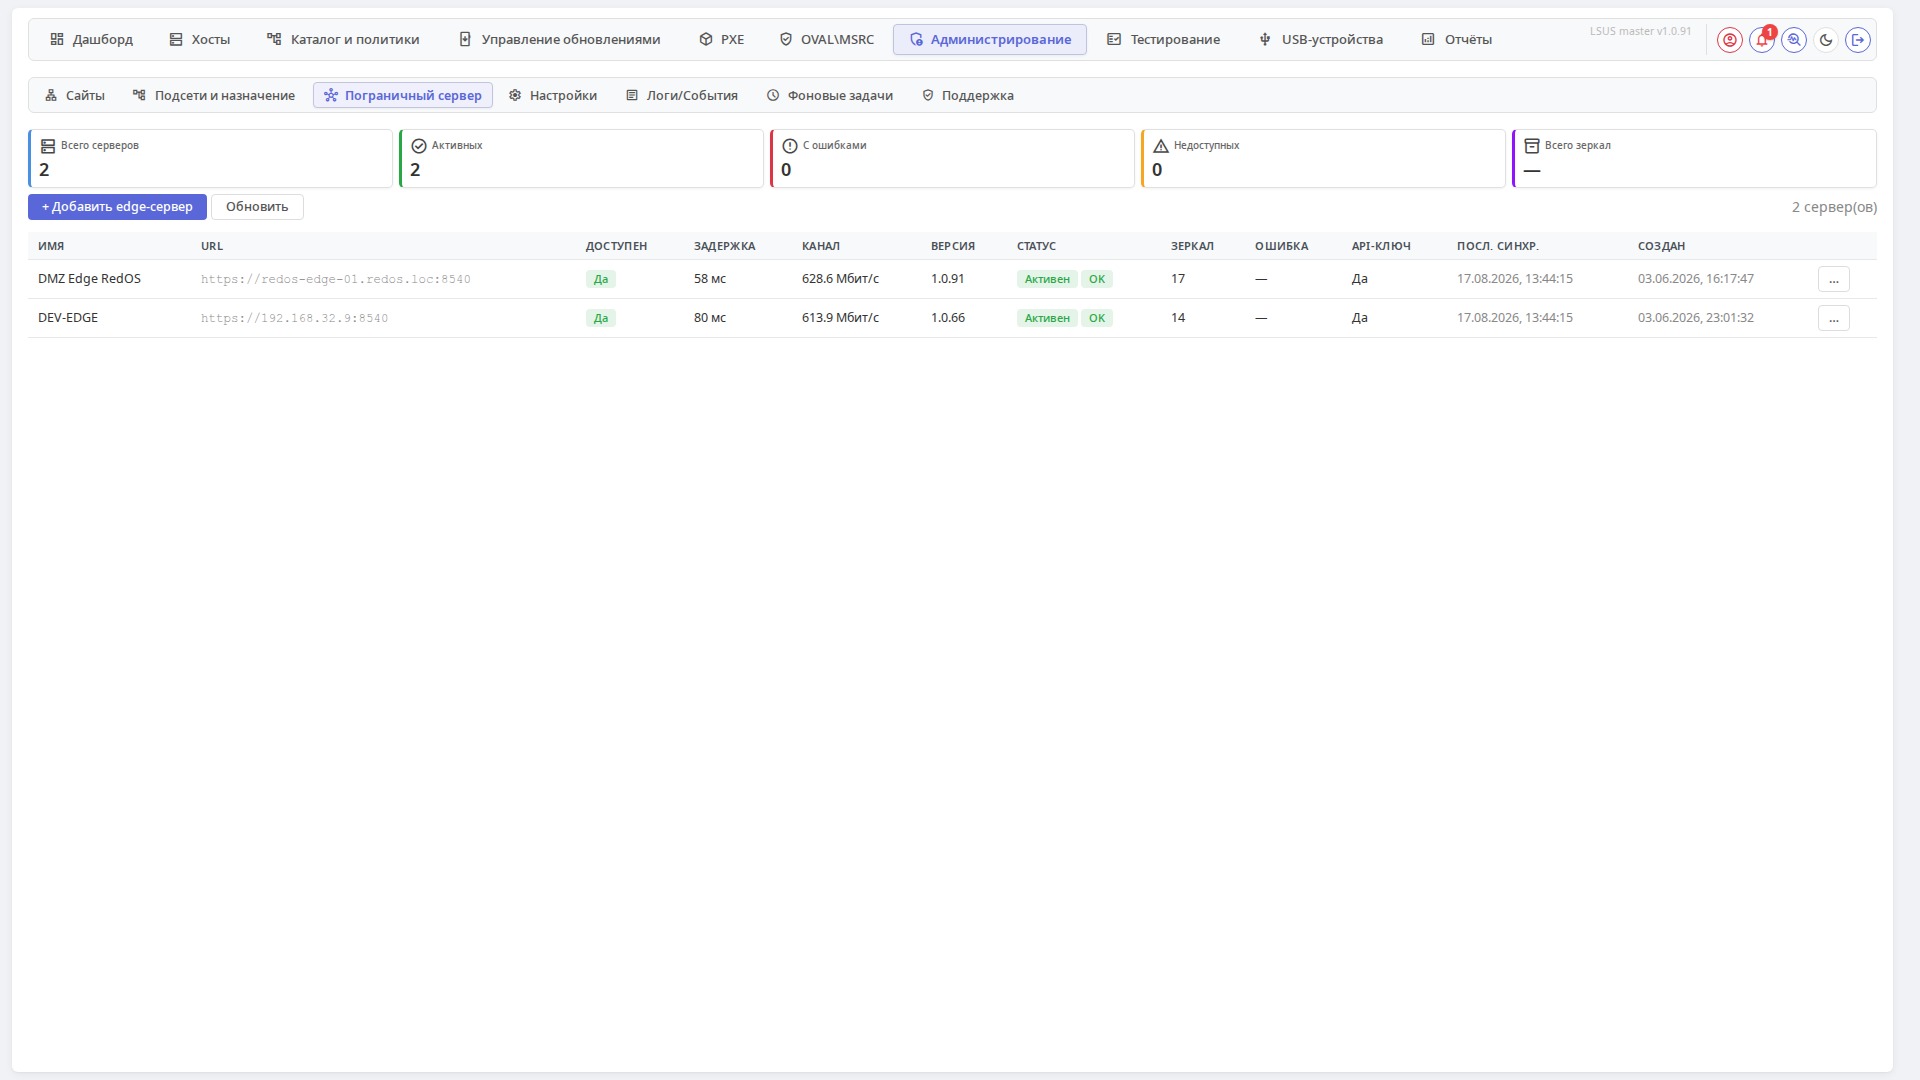The width and height of the screenshot is (1920, 1080).
Task: Click the Активных checkmark icon
Action: pos(419,146)
